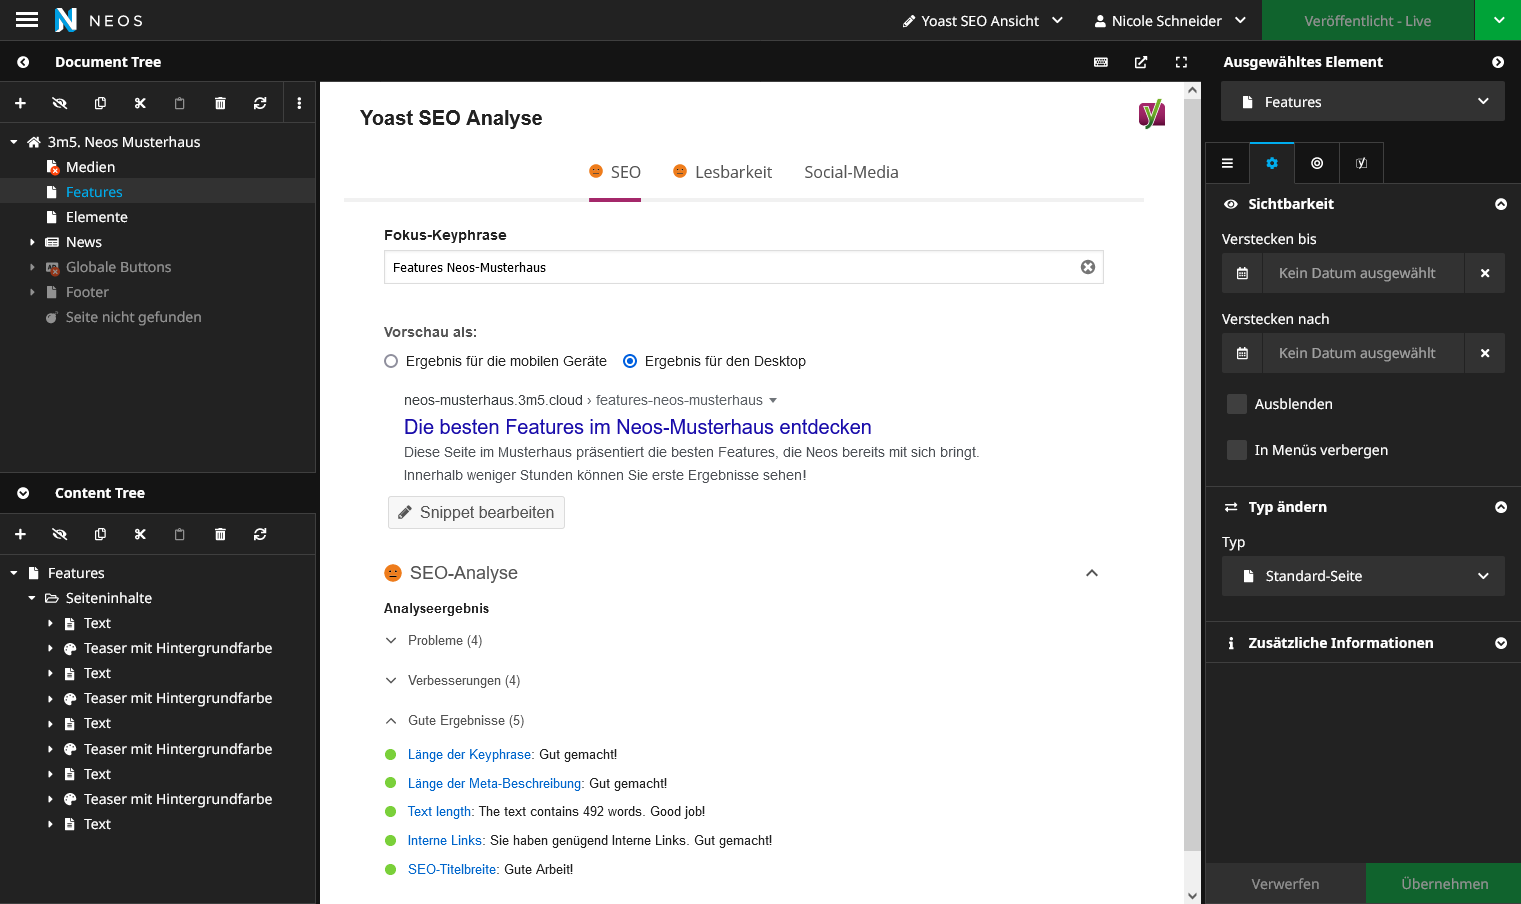The height and width of the screenshot is (904, 1521).
Task: Click the Übernehmen button
Action: 1444,884
